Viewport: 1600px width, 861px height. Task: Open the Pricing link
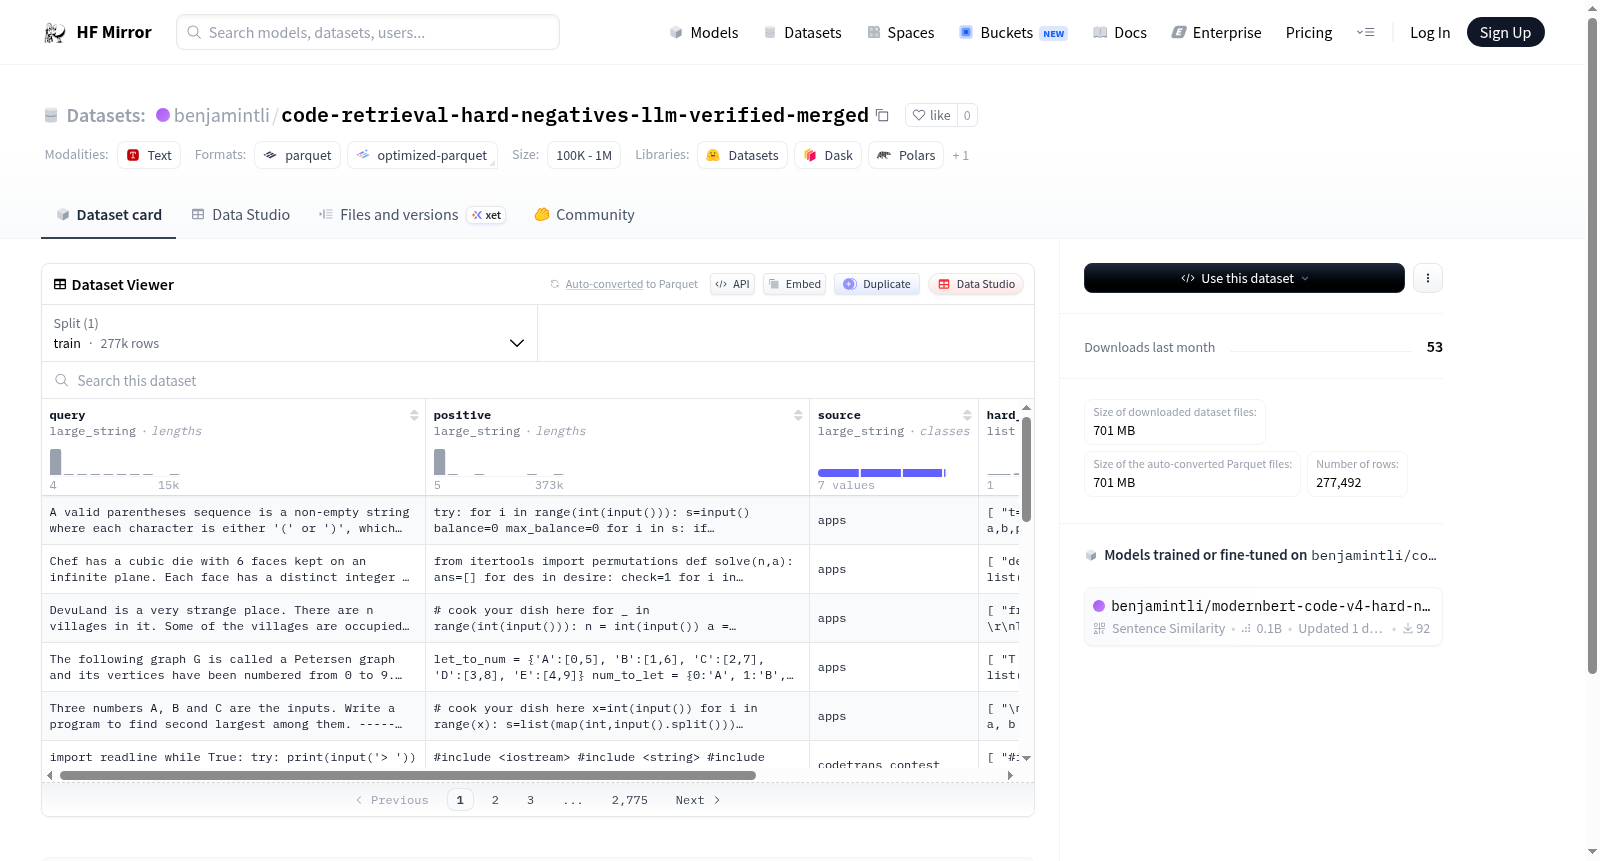pyautogui.click(x=1309, y=32)
